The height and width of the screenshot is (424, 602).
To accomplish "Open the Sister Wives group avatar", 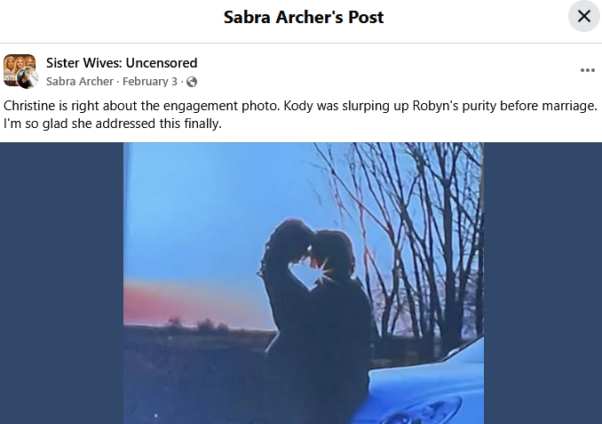I will coord(19,67).
